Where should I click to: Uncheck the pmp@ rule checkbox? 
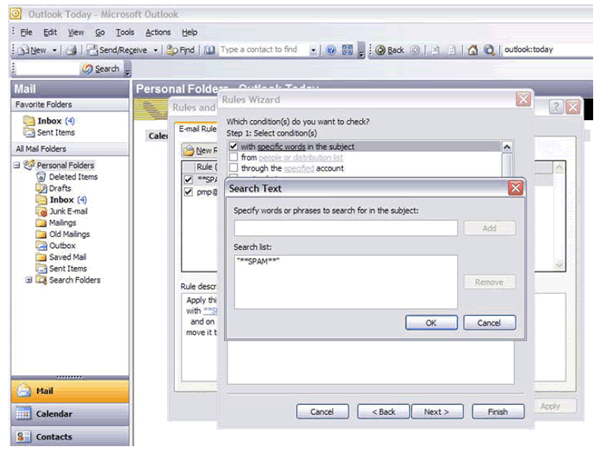[x=188, y=192]
